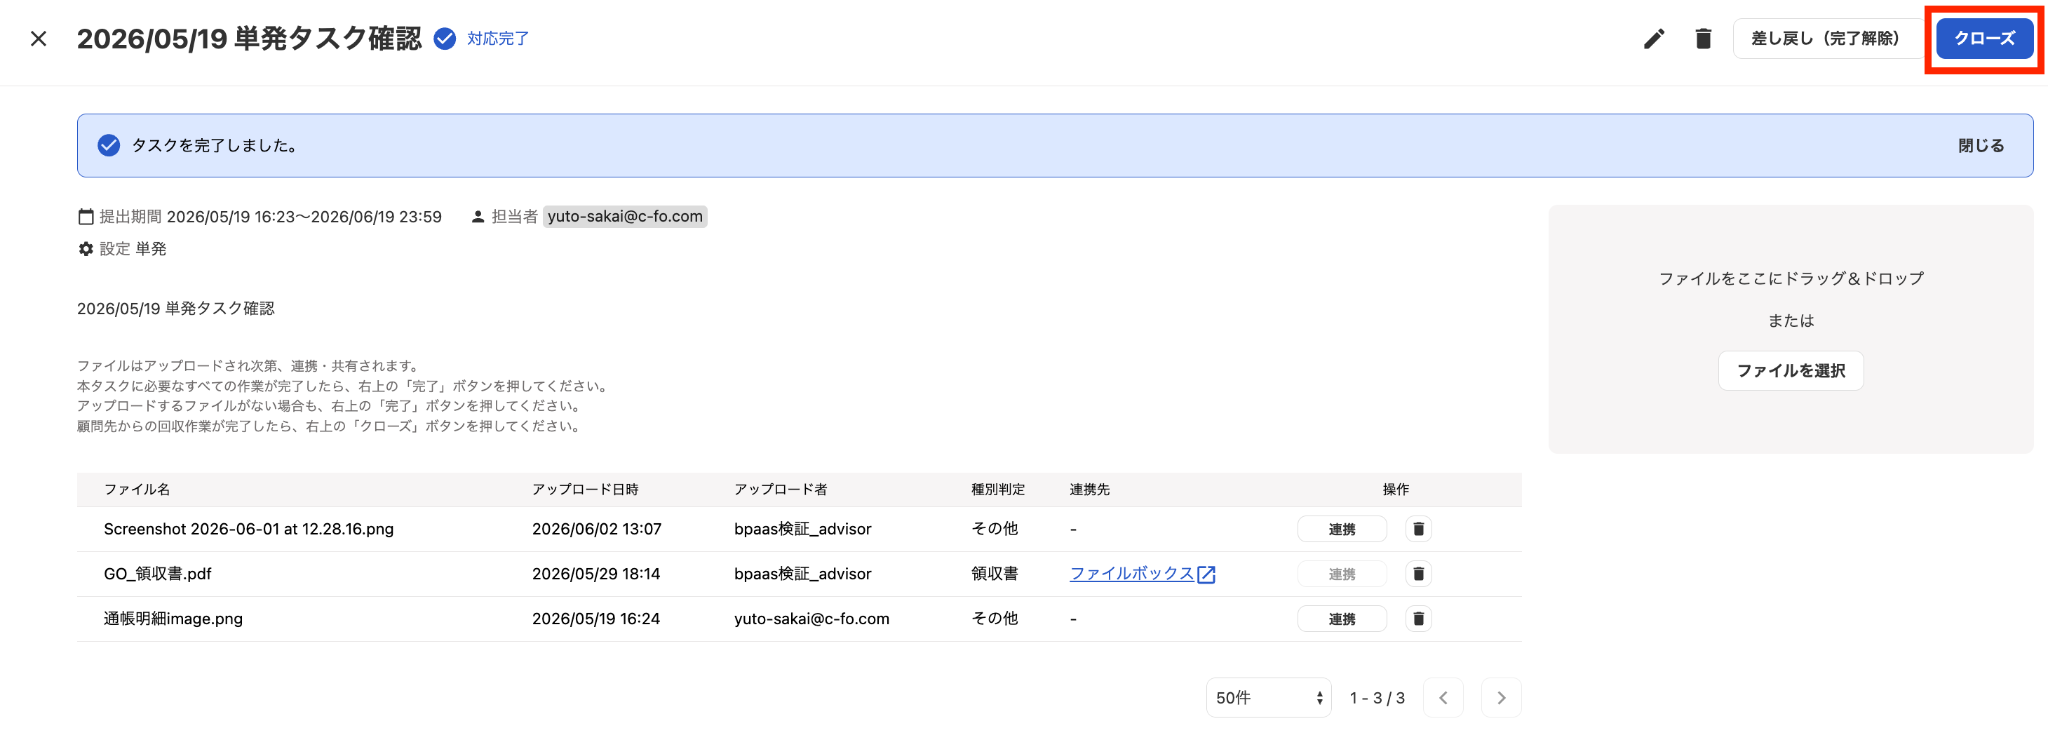Delete Screenshot 2026-06-01 at 12.28.16.png row
Screen dimensions: 2048x745
click(x=1418, y=529)
